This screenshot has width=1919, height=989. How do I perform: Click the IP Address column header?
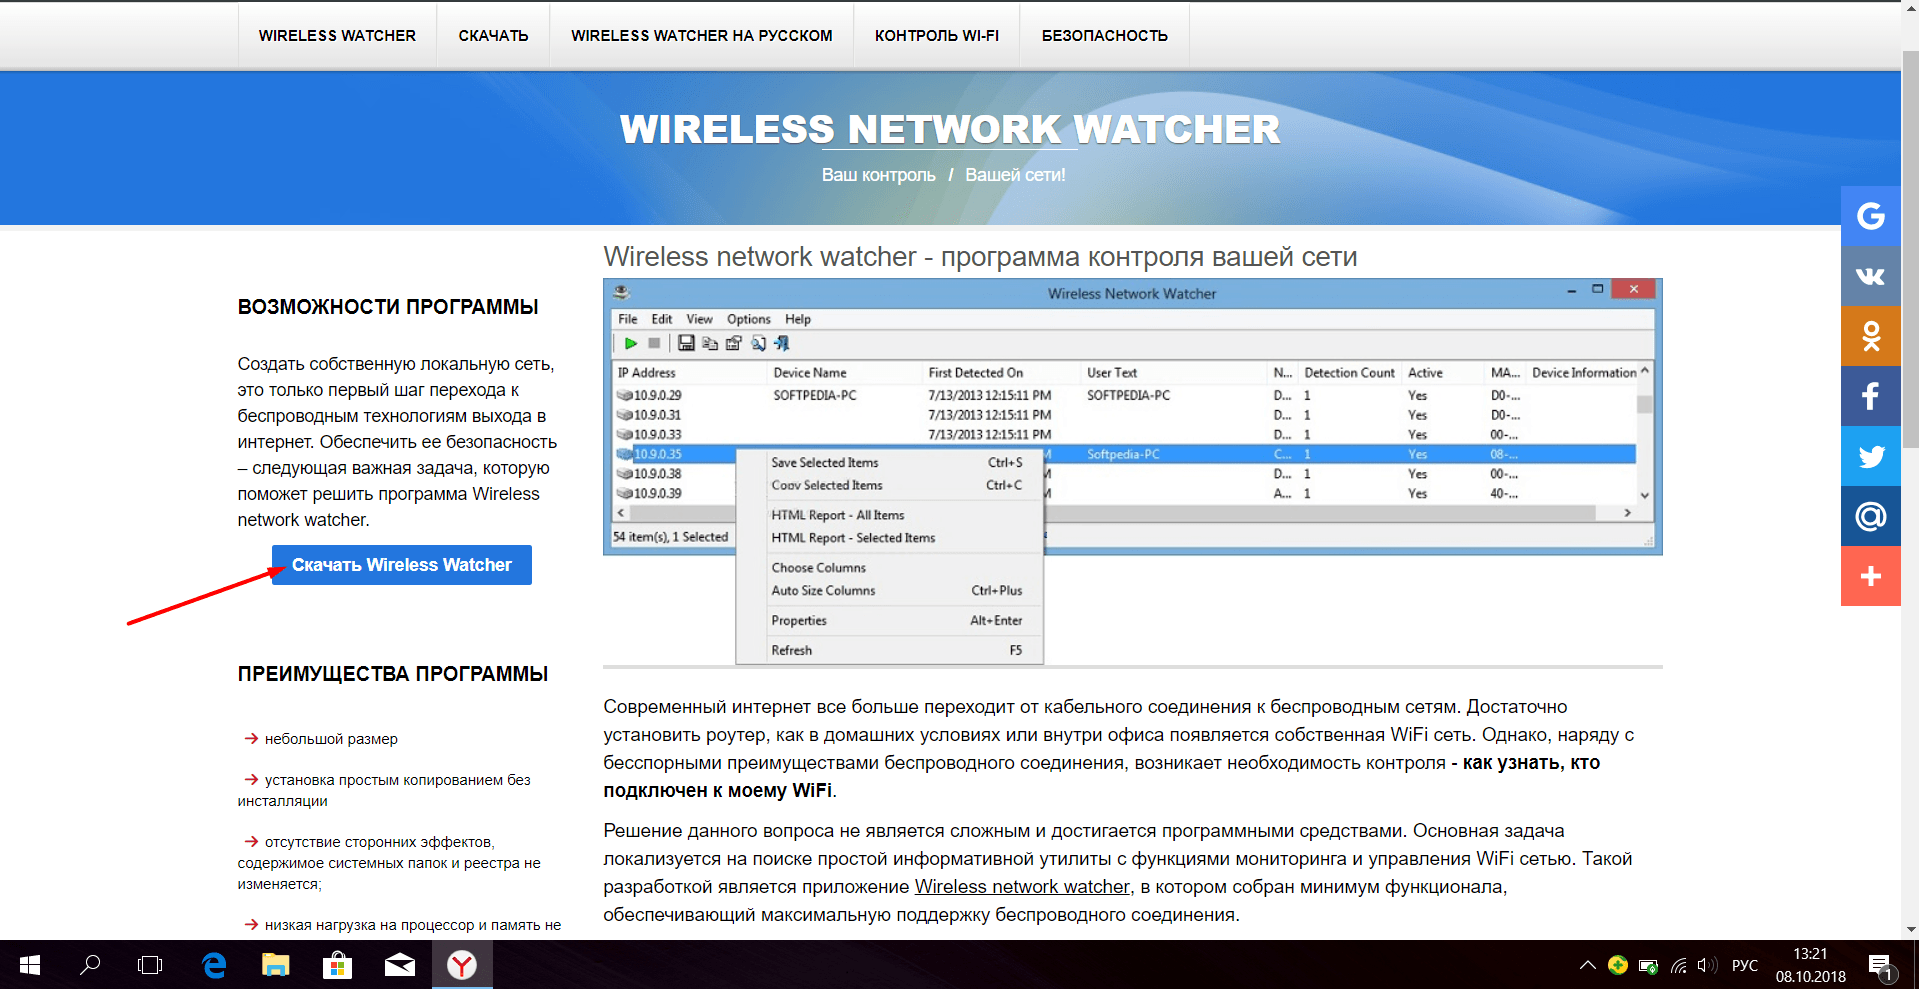click(690, 373)
